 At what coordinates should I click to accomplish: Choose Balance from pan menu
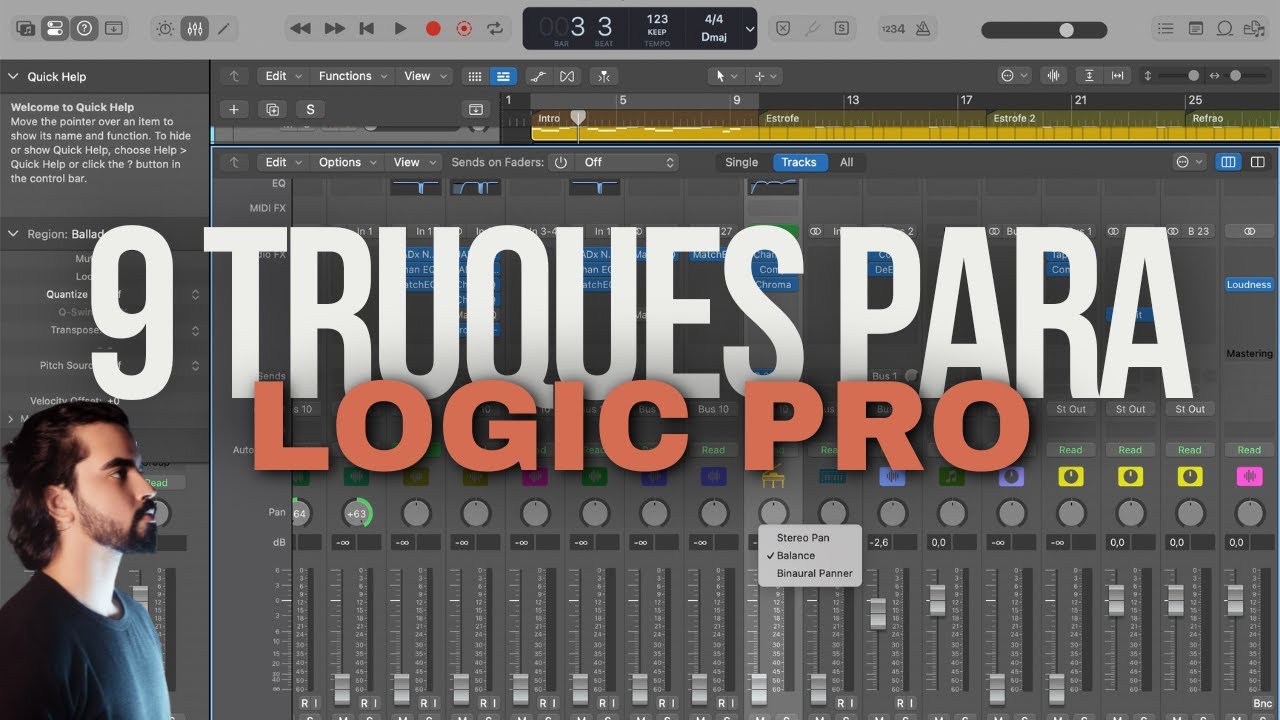[796, 556]
